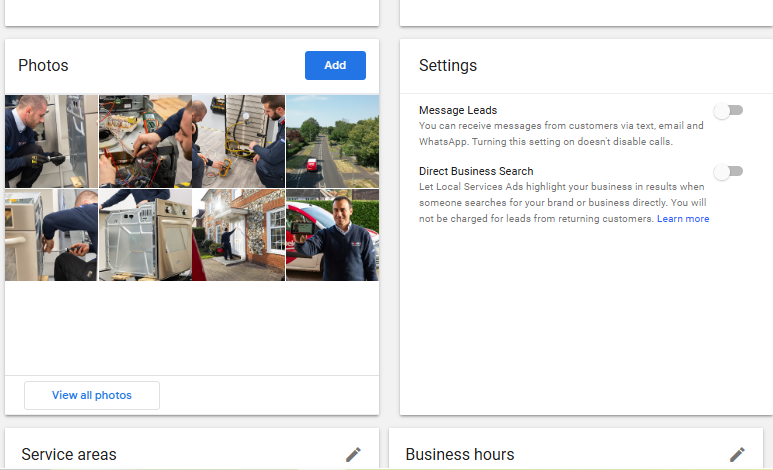Viewport: 773px width, 470px height.
Task: Click the pencil icon beside Service areas
Action: pyautogui.click(x=353, y=454)
